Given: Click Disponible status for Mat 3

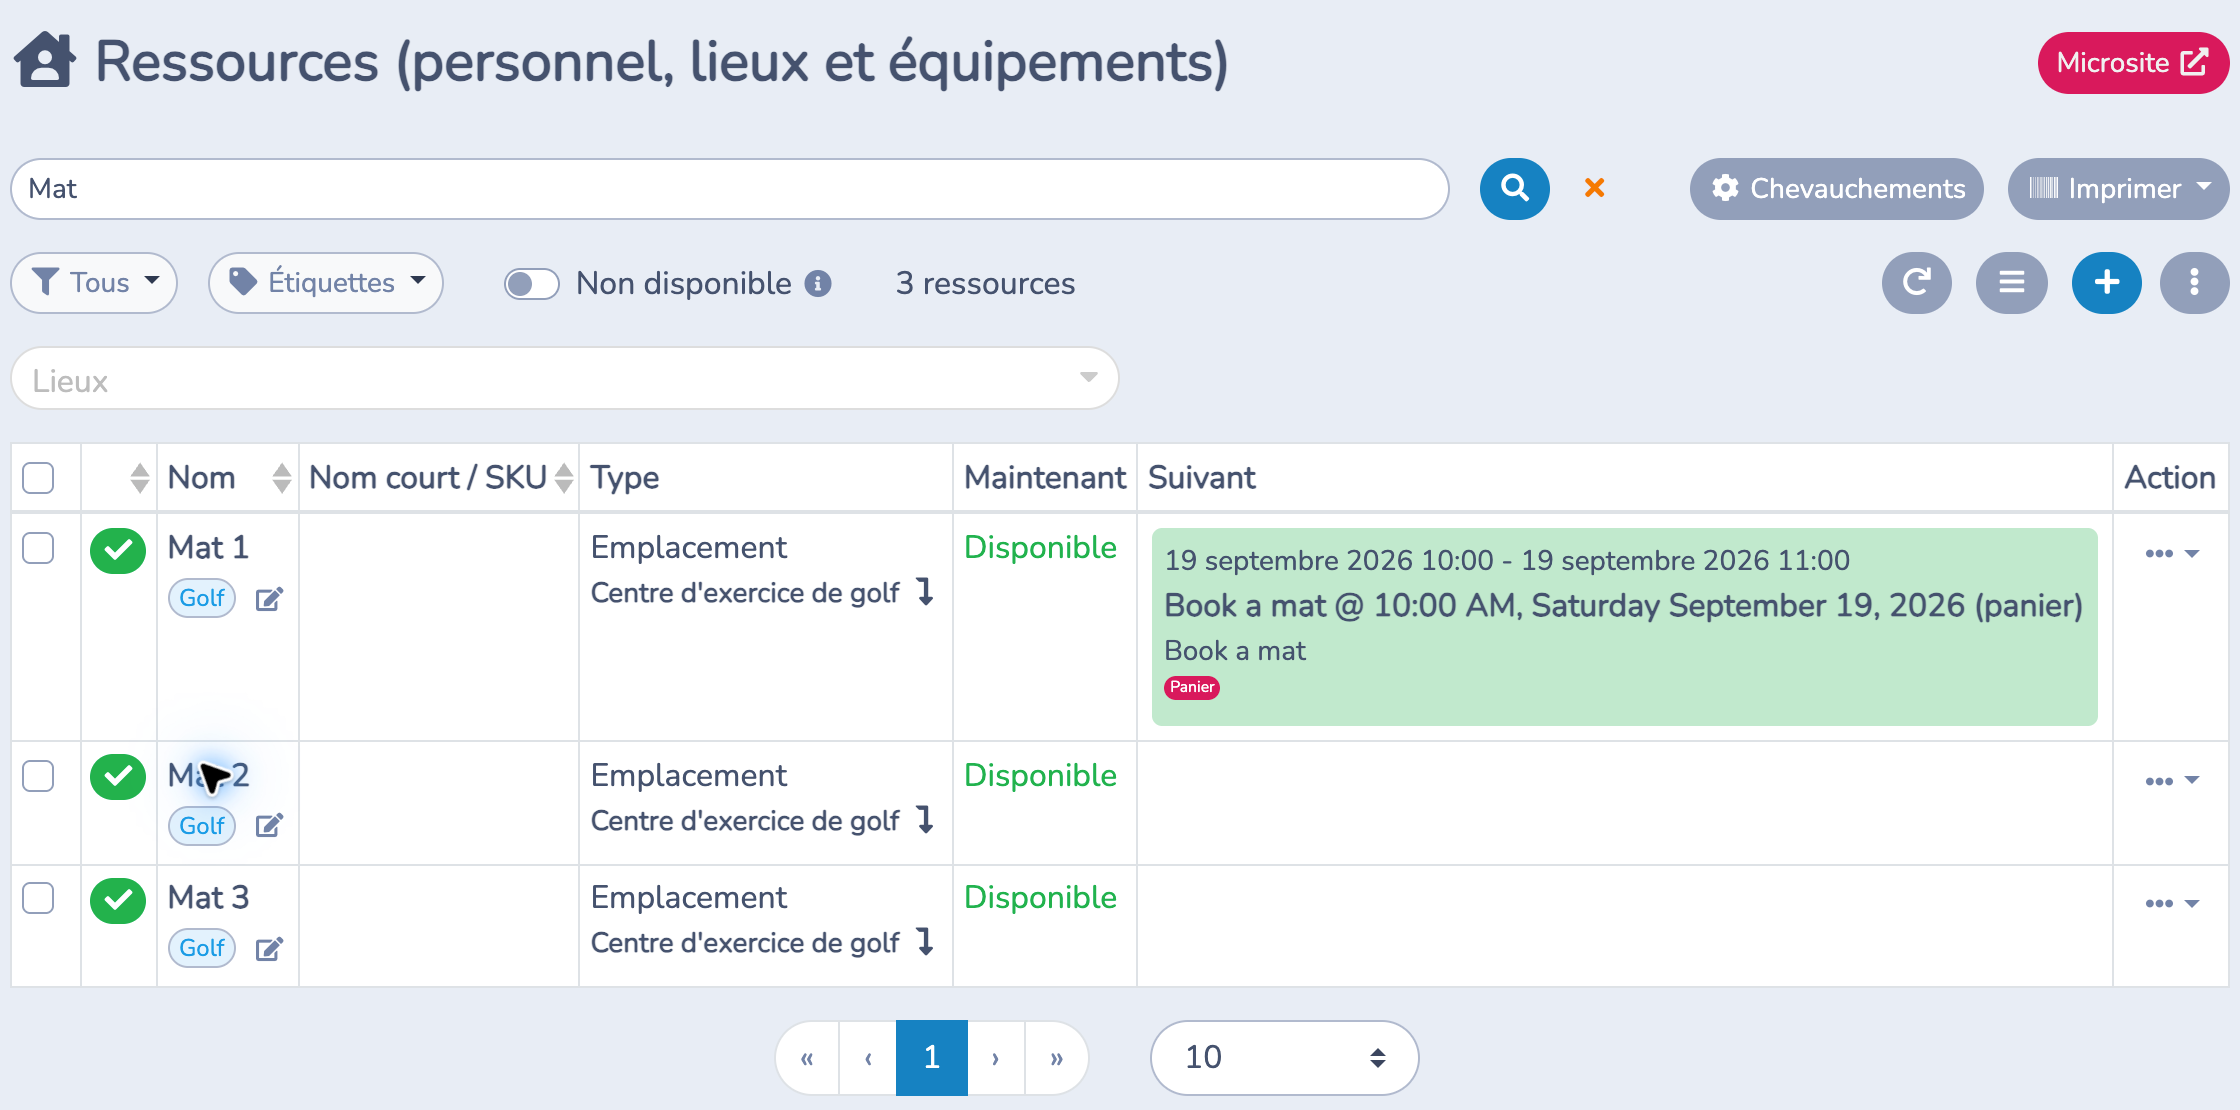Looking at the screenshot, I should pos(1040,897).
